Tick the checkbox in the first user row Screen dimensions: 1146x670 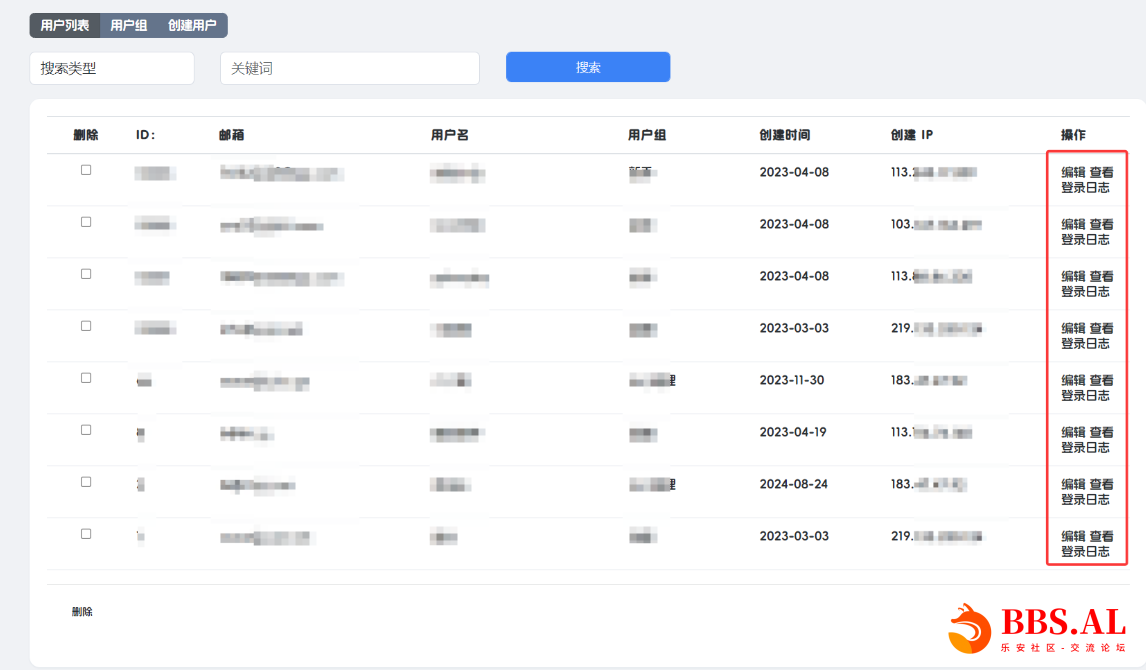click(86, 170)
